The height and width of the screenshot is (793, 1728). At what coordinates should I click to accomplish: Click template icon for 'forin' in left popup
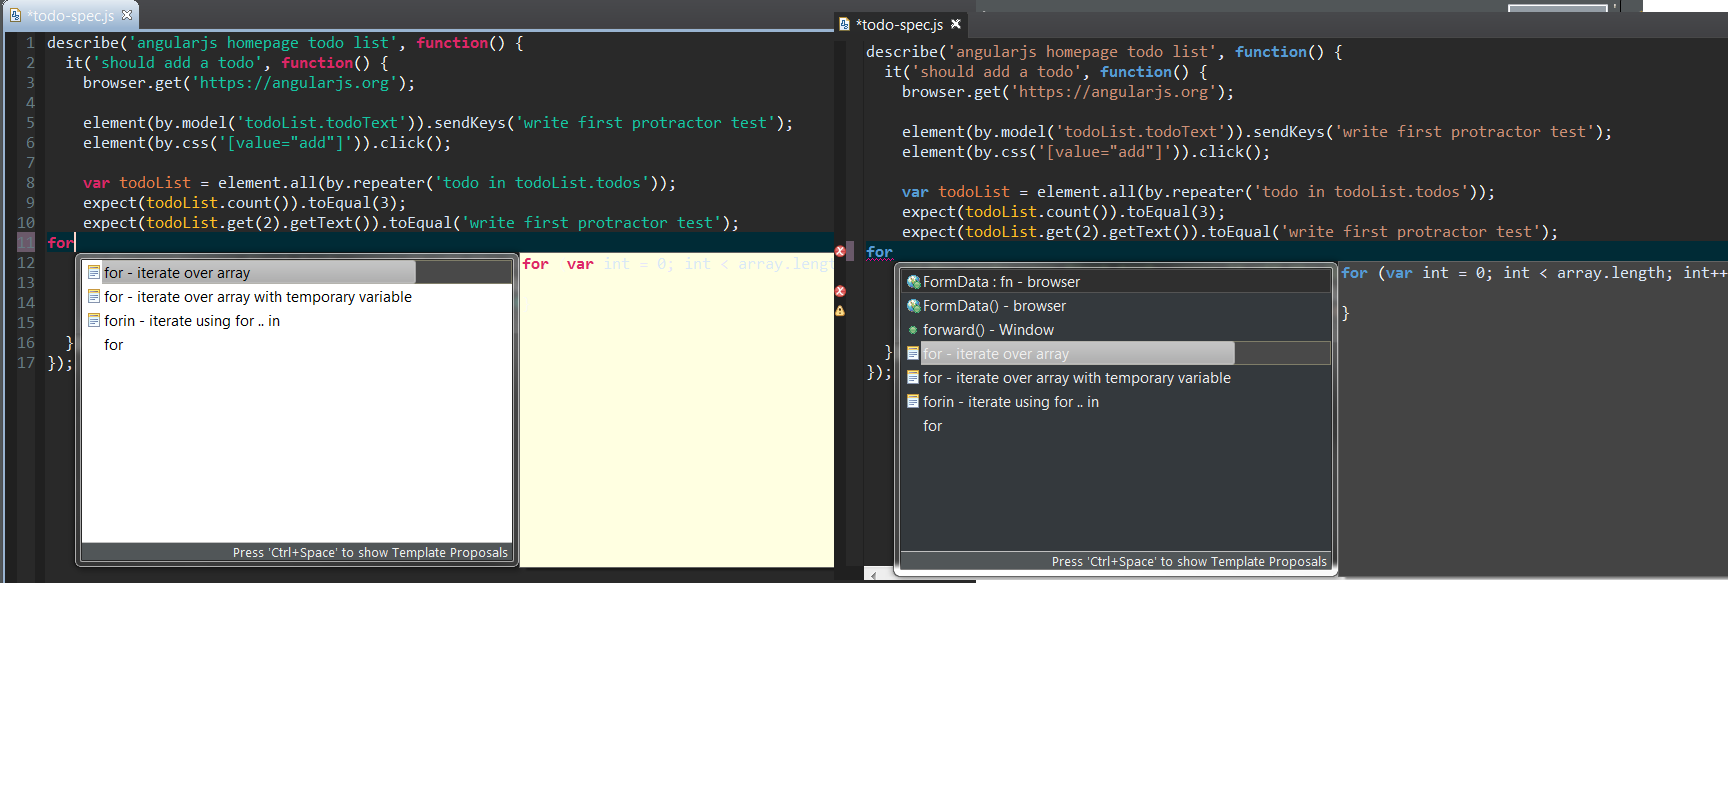point(93,321)
